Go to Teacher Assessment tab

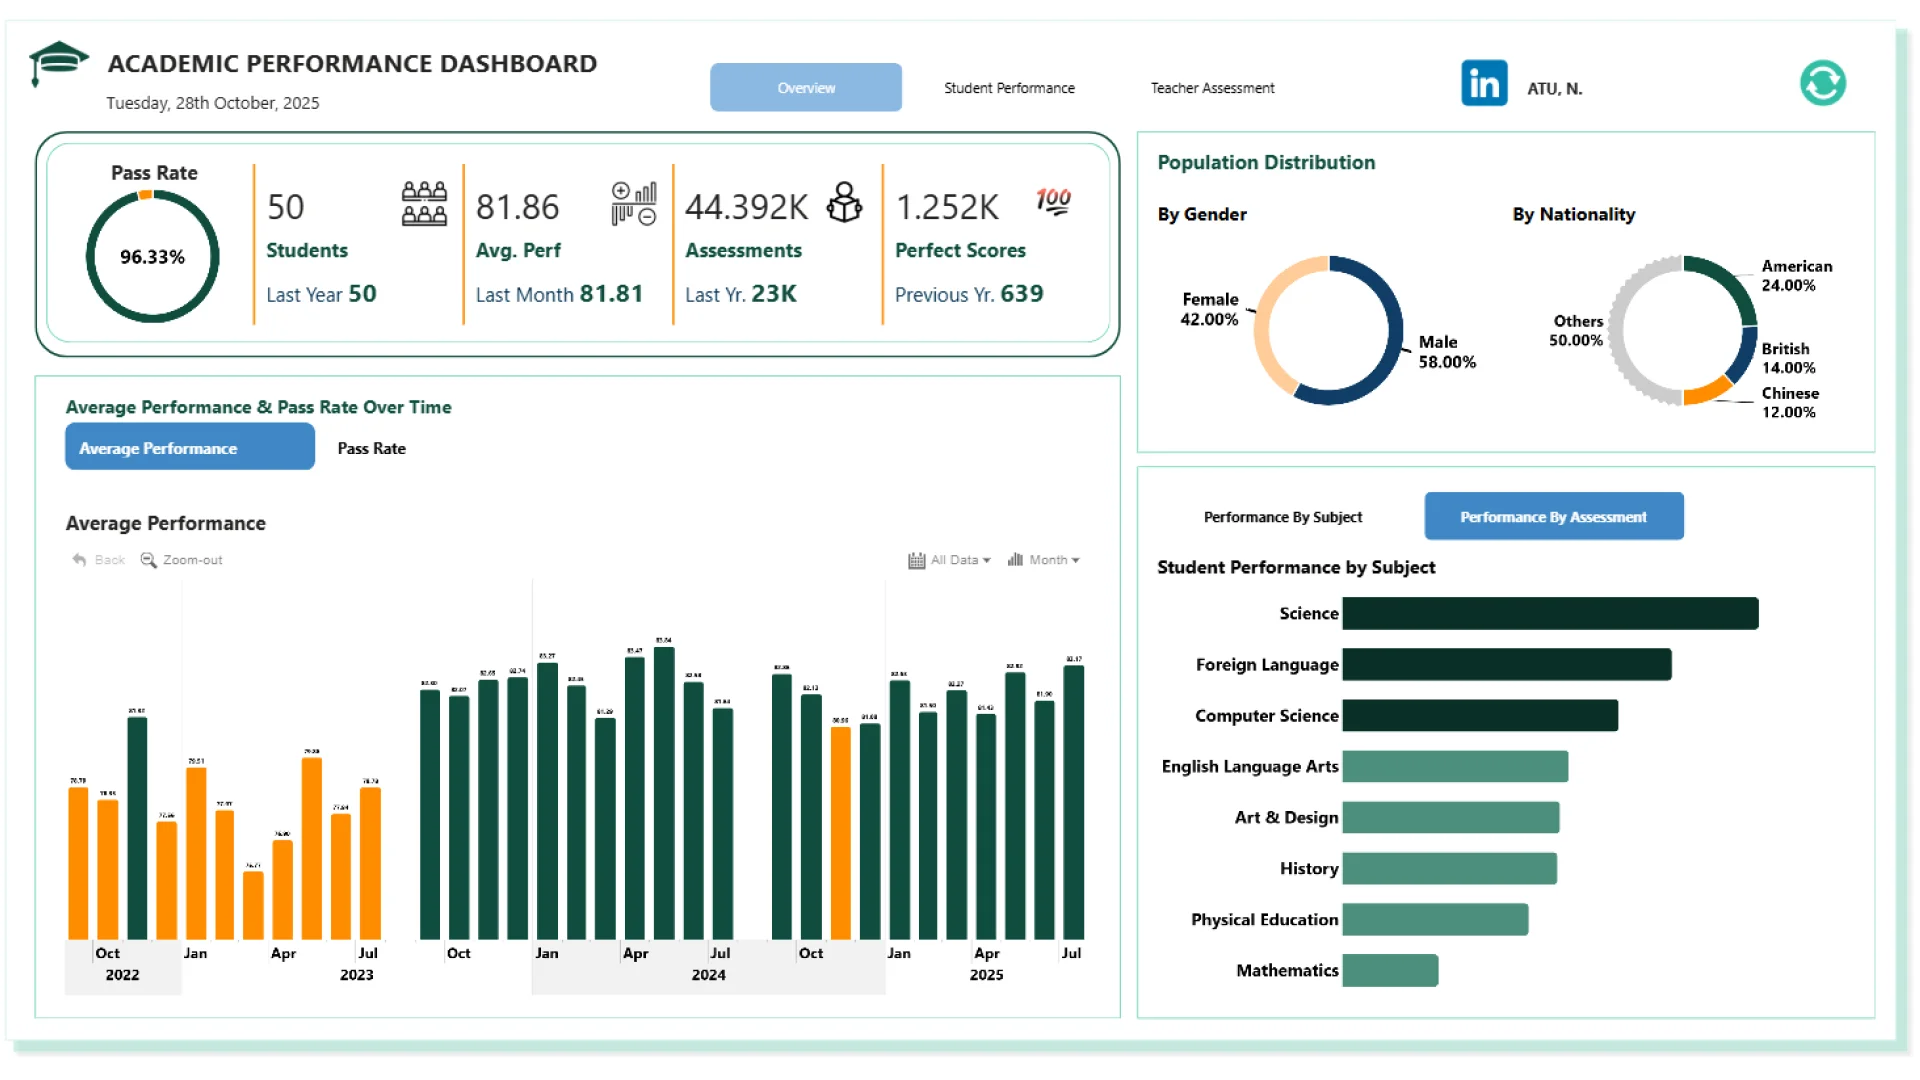click(x=1212, y=88)
